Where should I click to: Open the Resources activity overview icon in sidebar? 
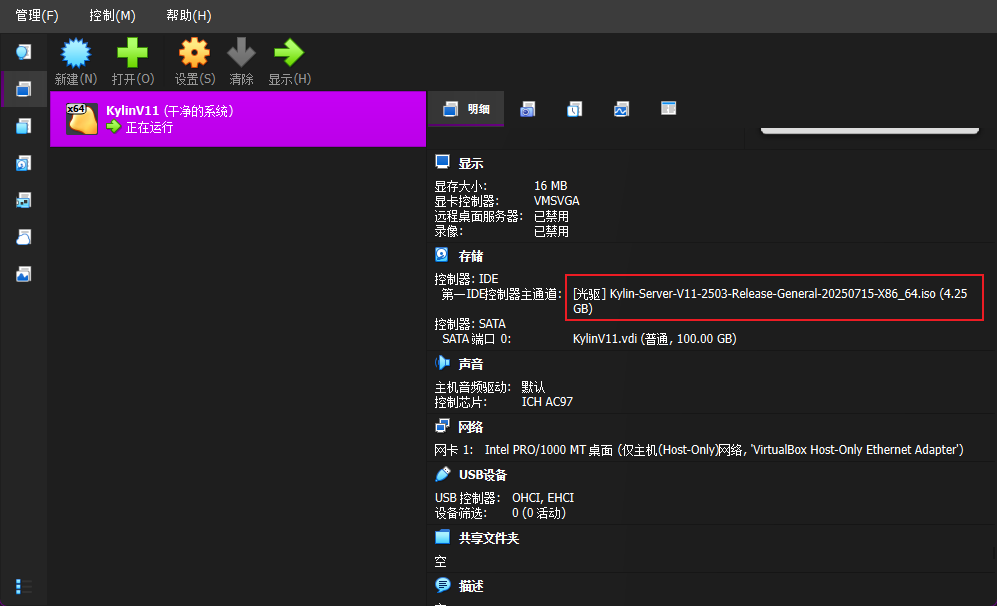(24, 274)
